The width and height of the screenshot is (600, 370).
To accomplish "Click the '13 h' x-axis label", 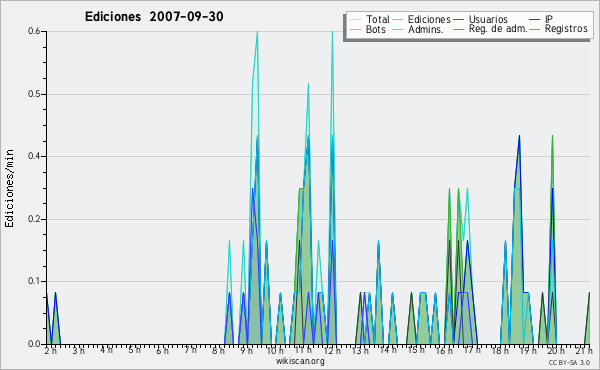I will (360, 350).
